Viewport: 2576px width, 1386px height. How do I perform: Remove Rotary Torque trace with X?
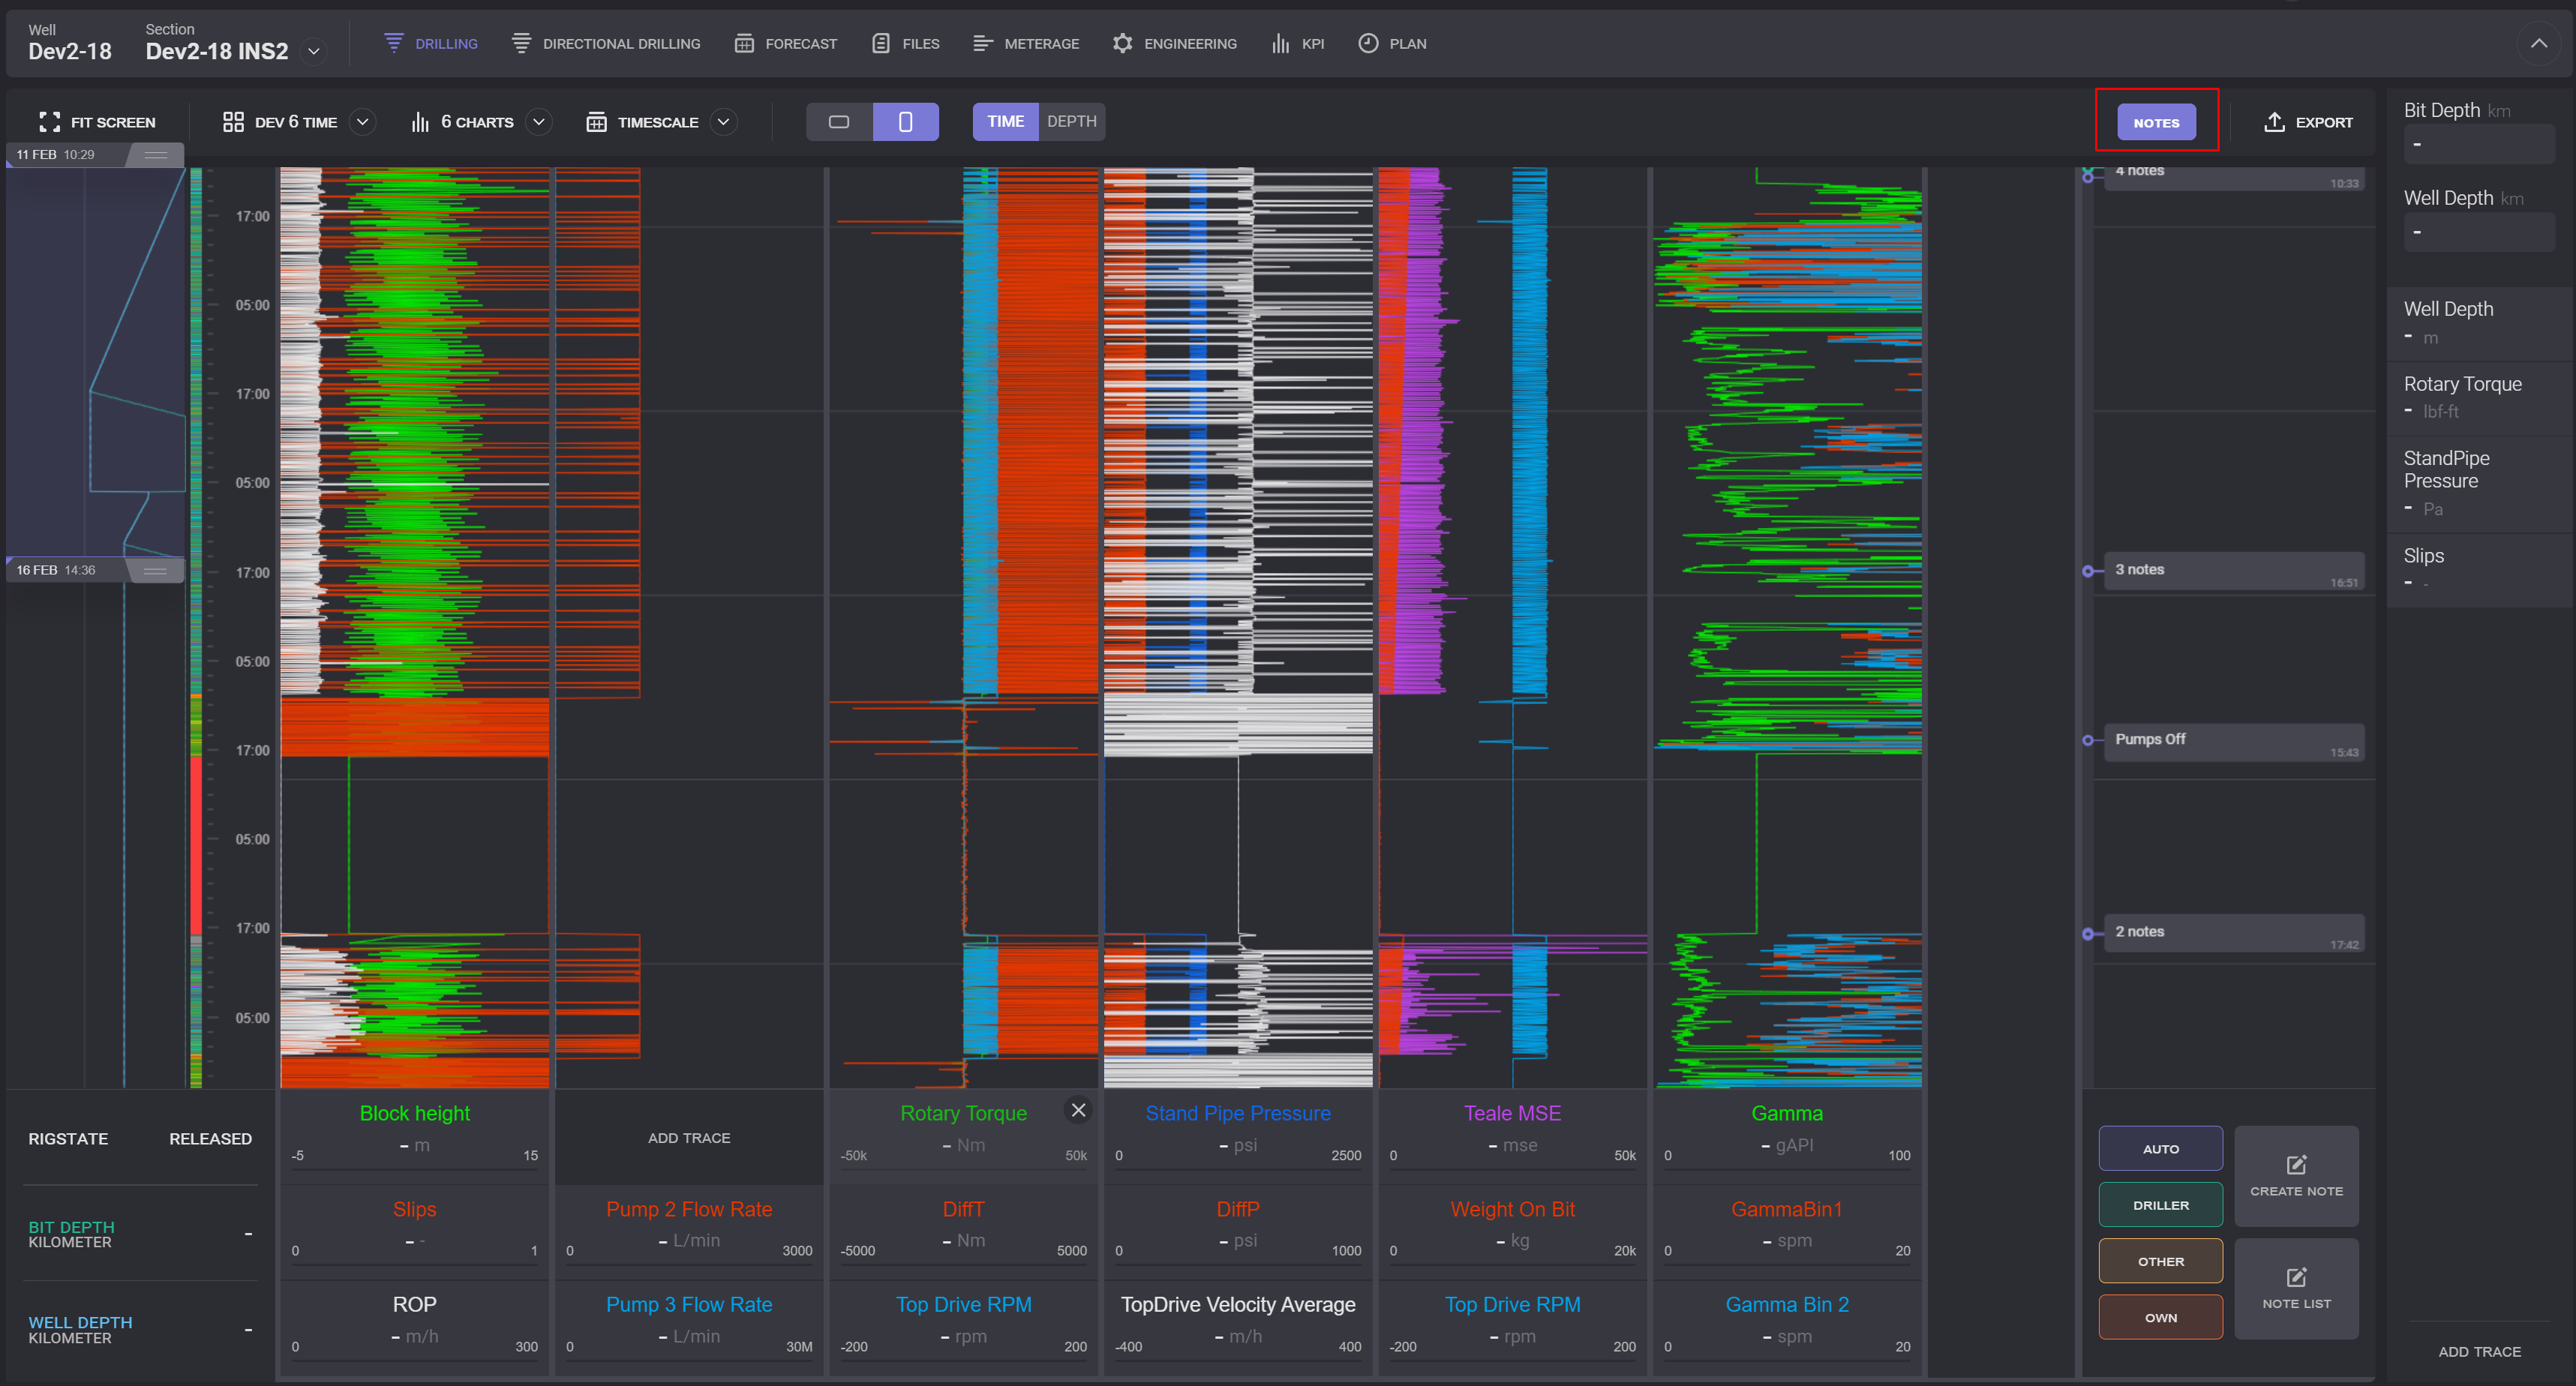click(x=1078, y=1110)
